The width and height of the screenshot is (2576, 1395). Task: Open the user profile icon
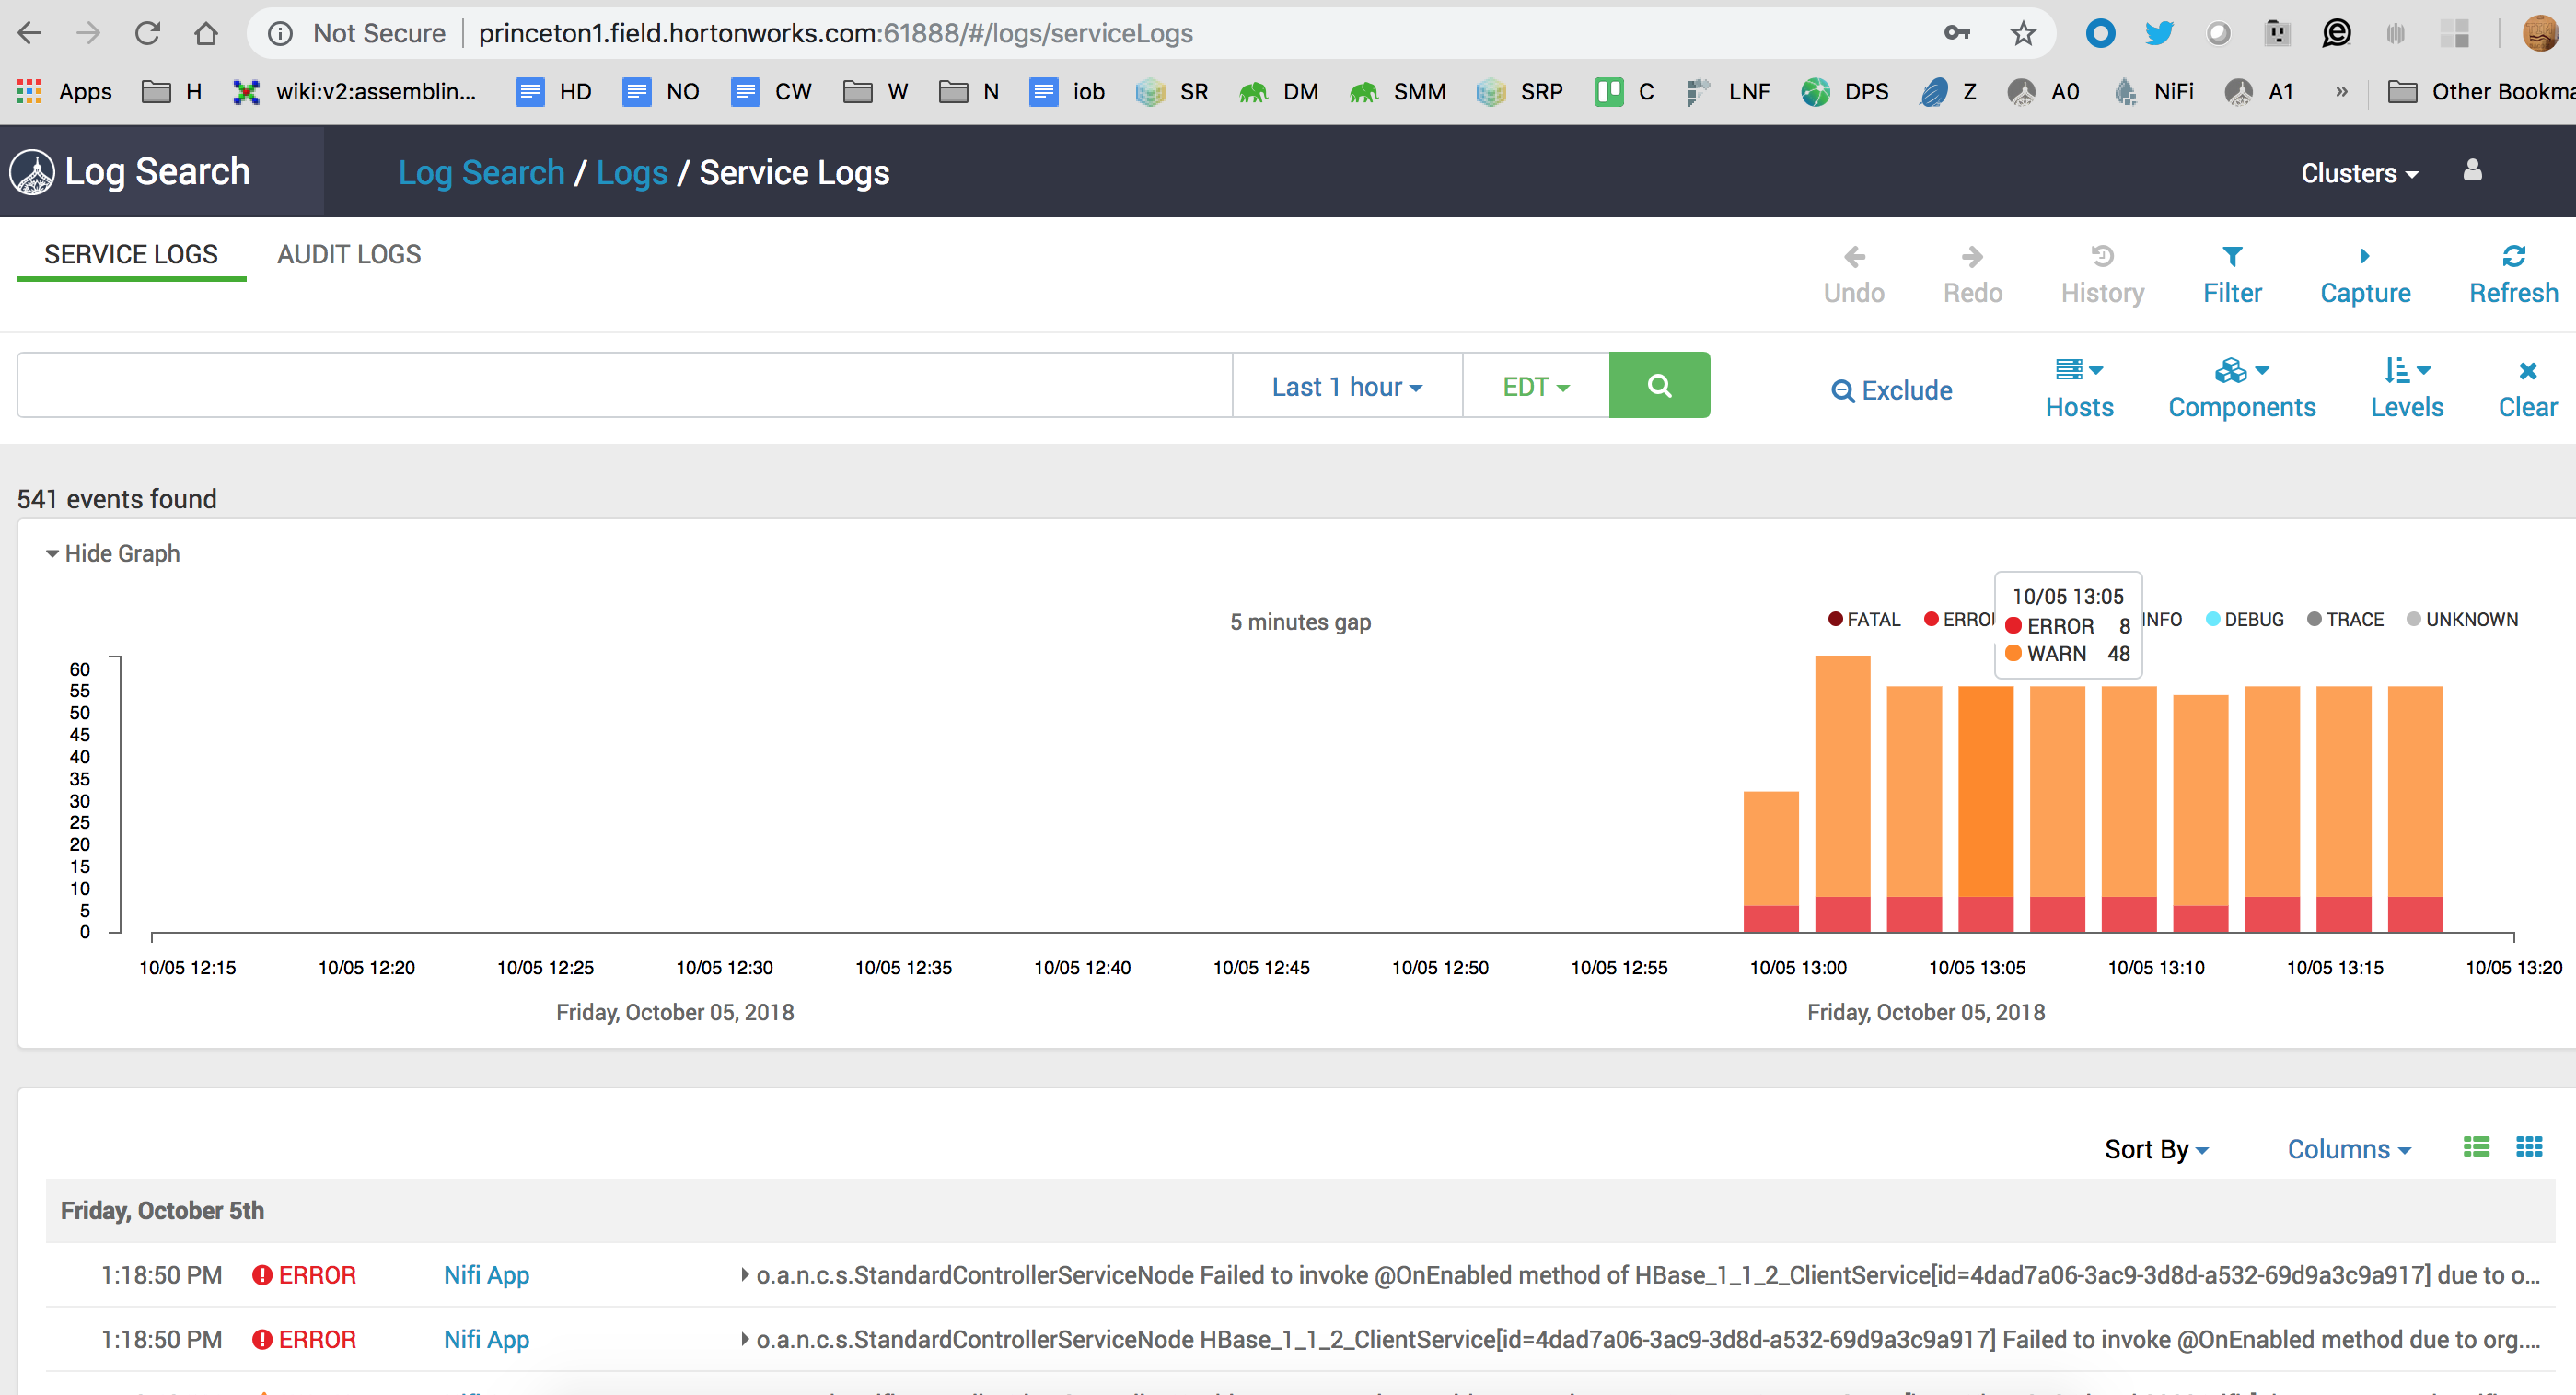[2472, 171]
